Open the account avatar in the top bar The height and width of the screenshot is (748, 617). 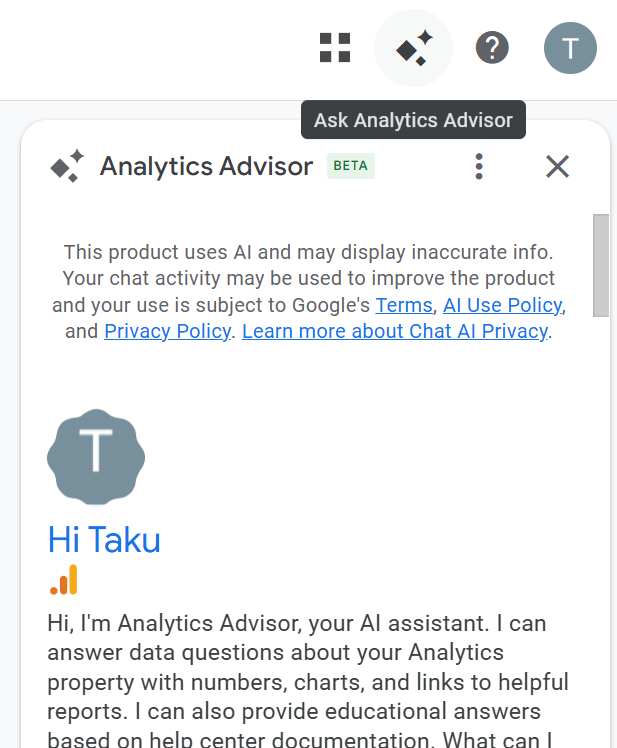pos(570,48)
